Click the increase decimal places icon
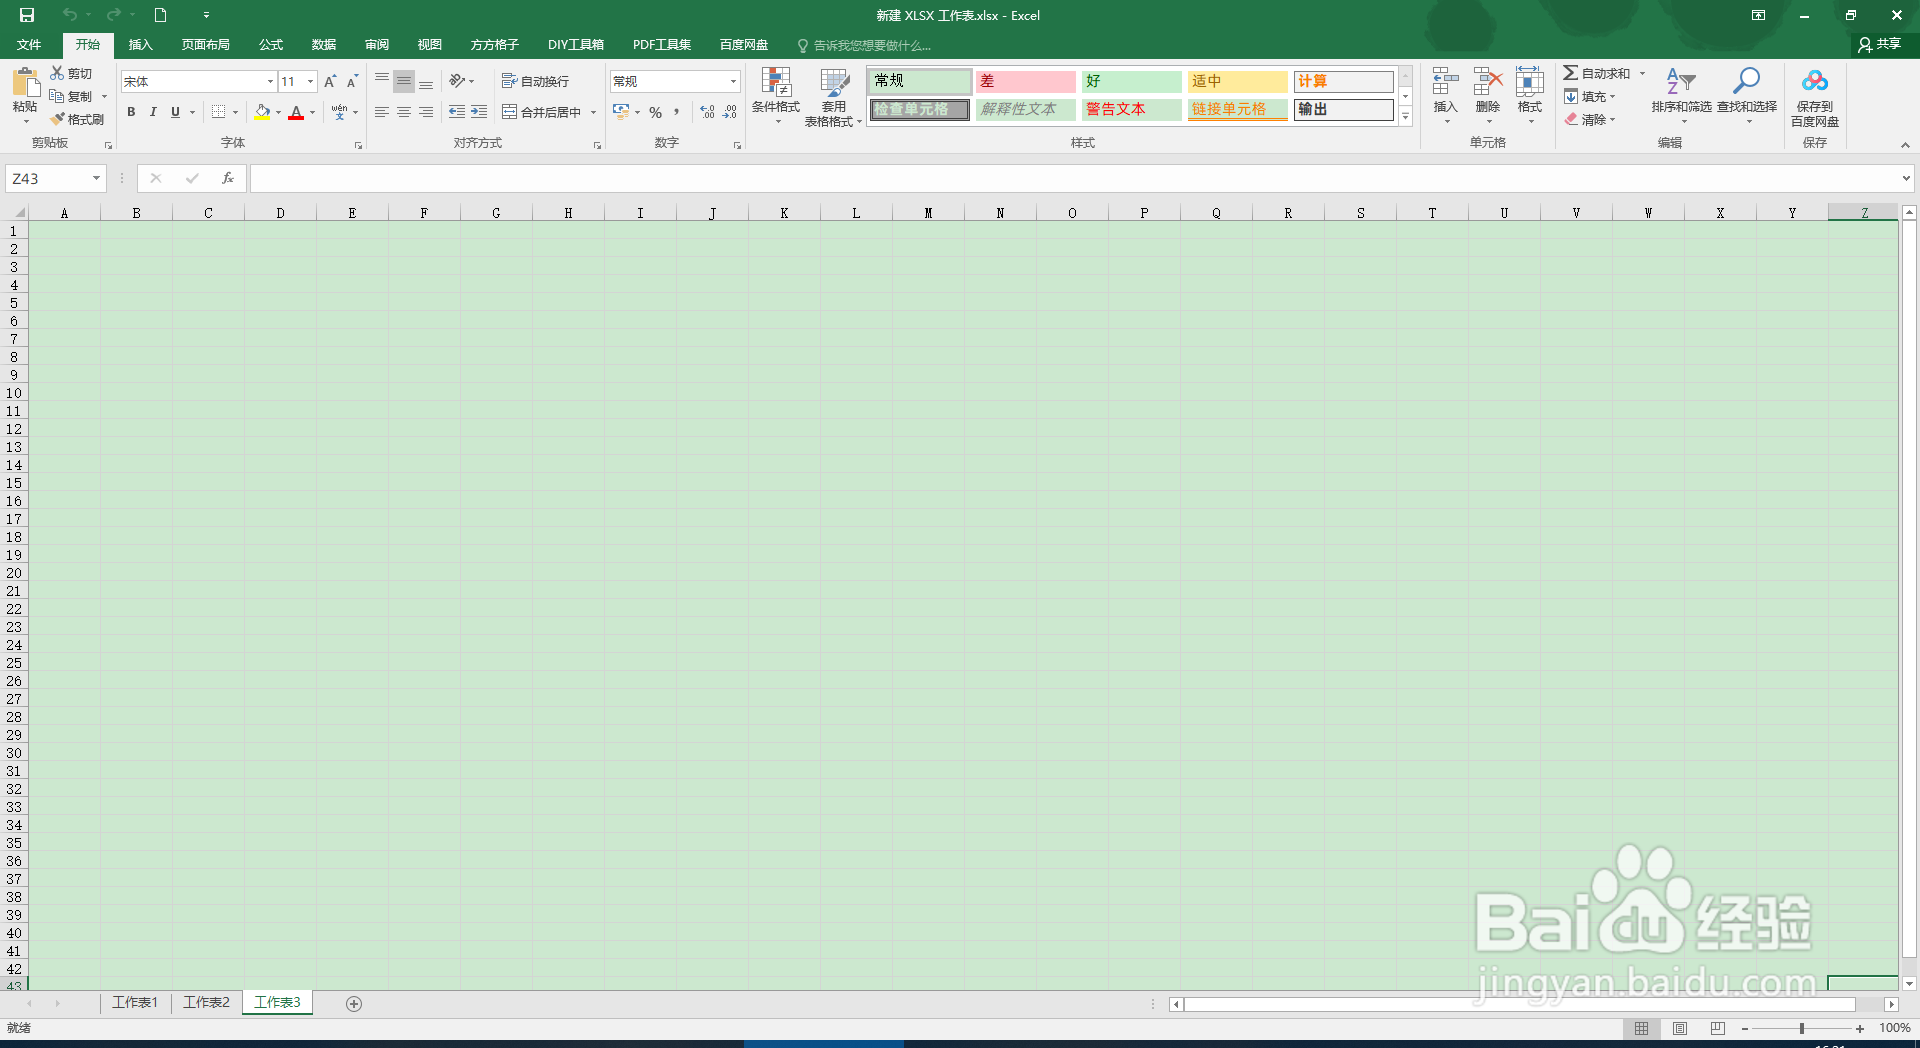Viewport: 1920px width, 1048px height. coord(708,112)
